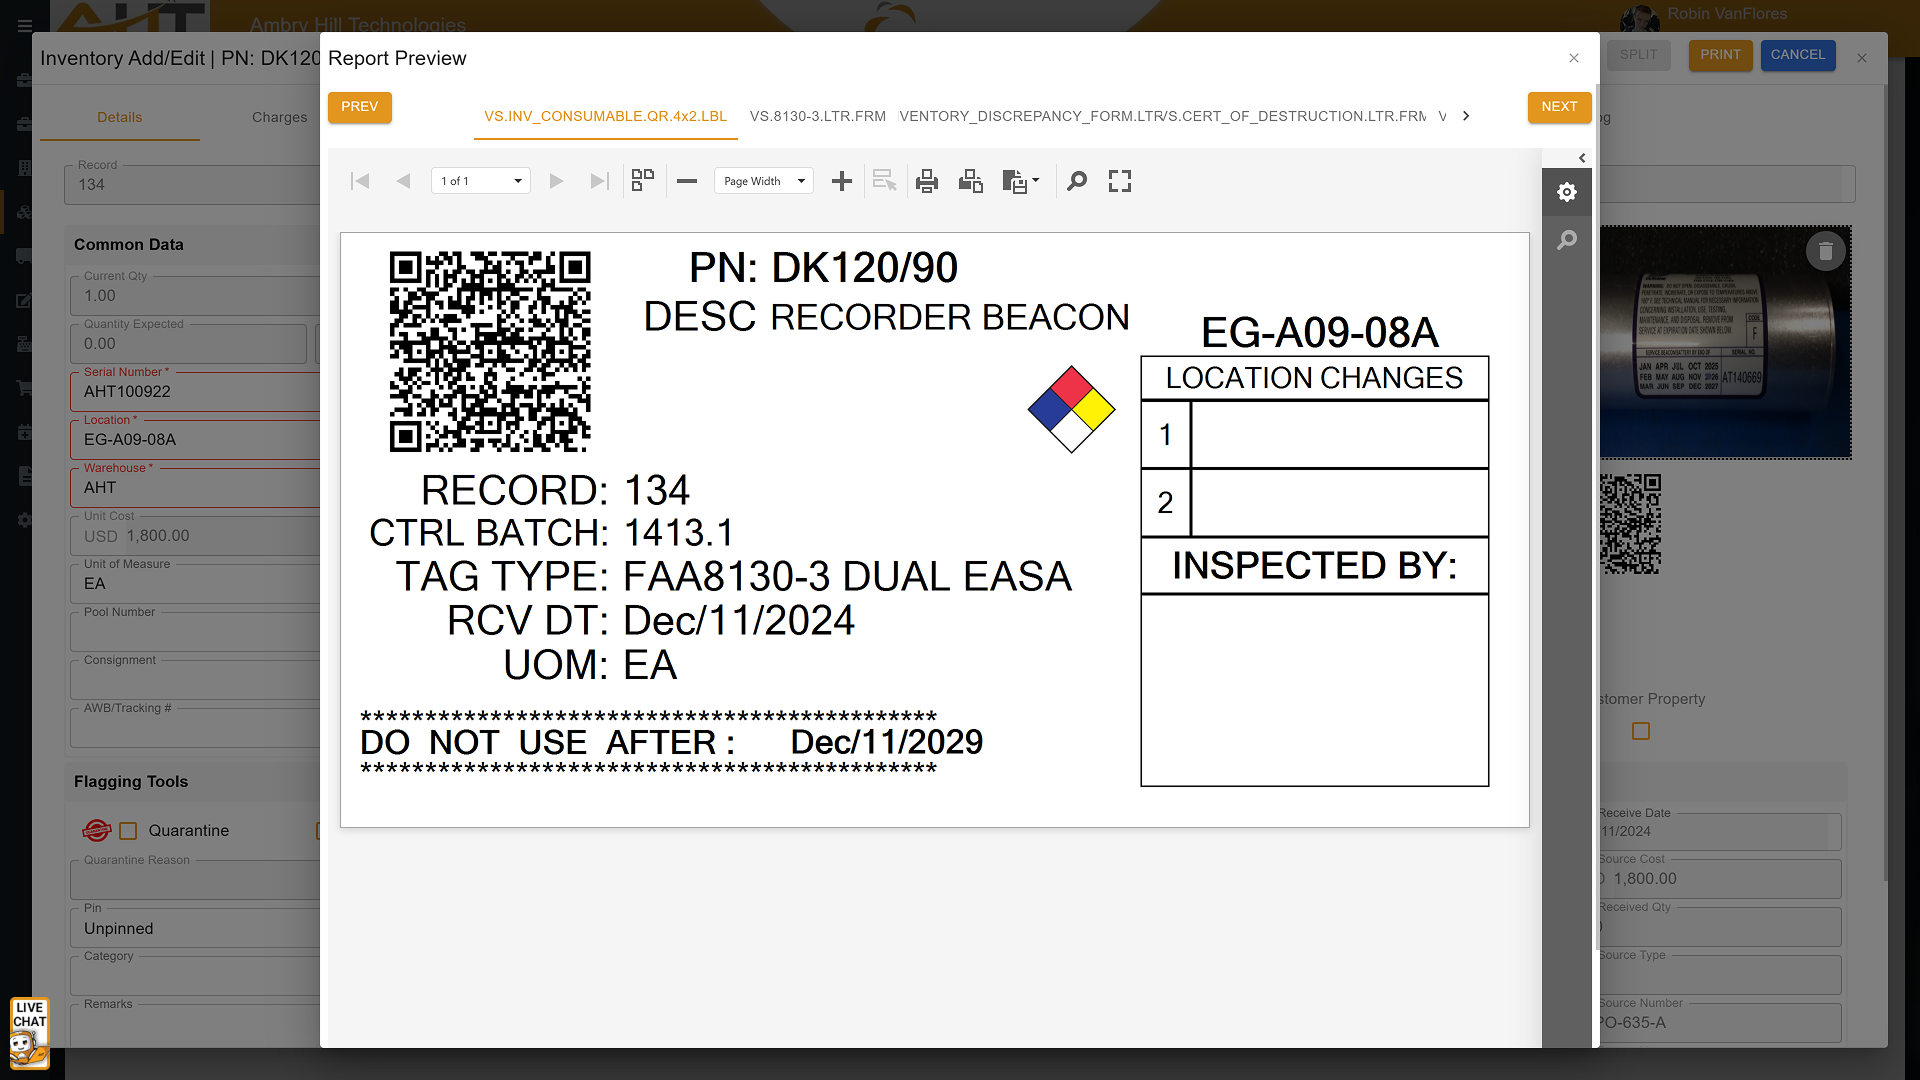
Task: Toggle the Customer Property checkbox
Action: coord(1641,731)
